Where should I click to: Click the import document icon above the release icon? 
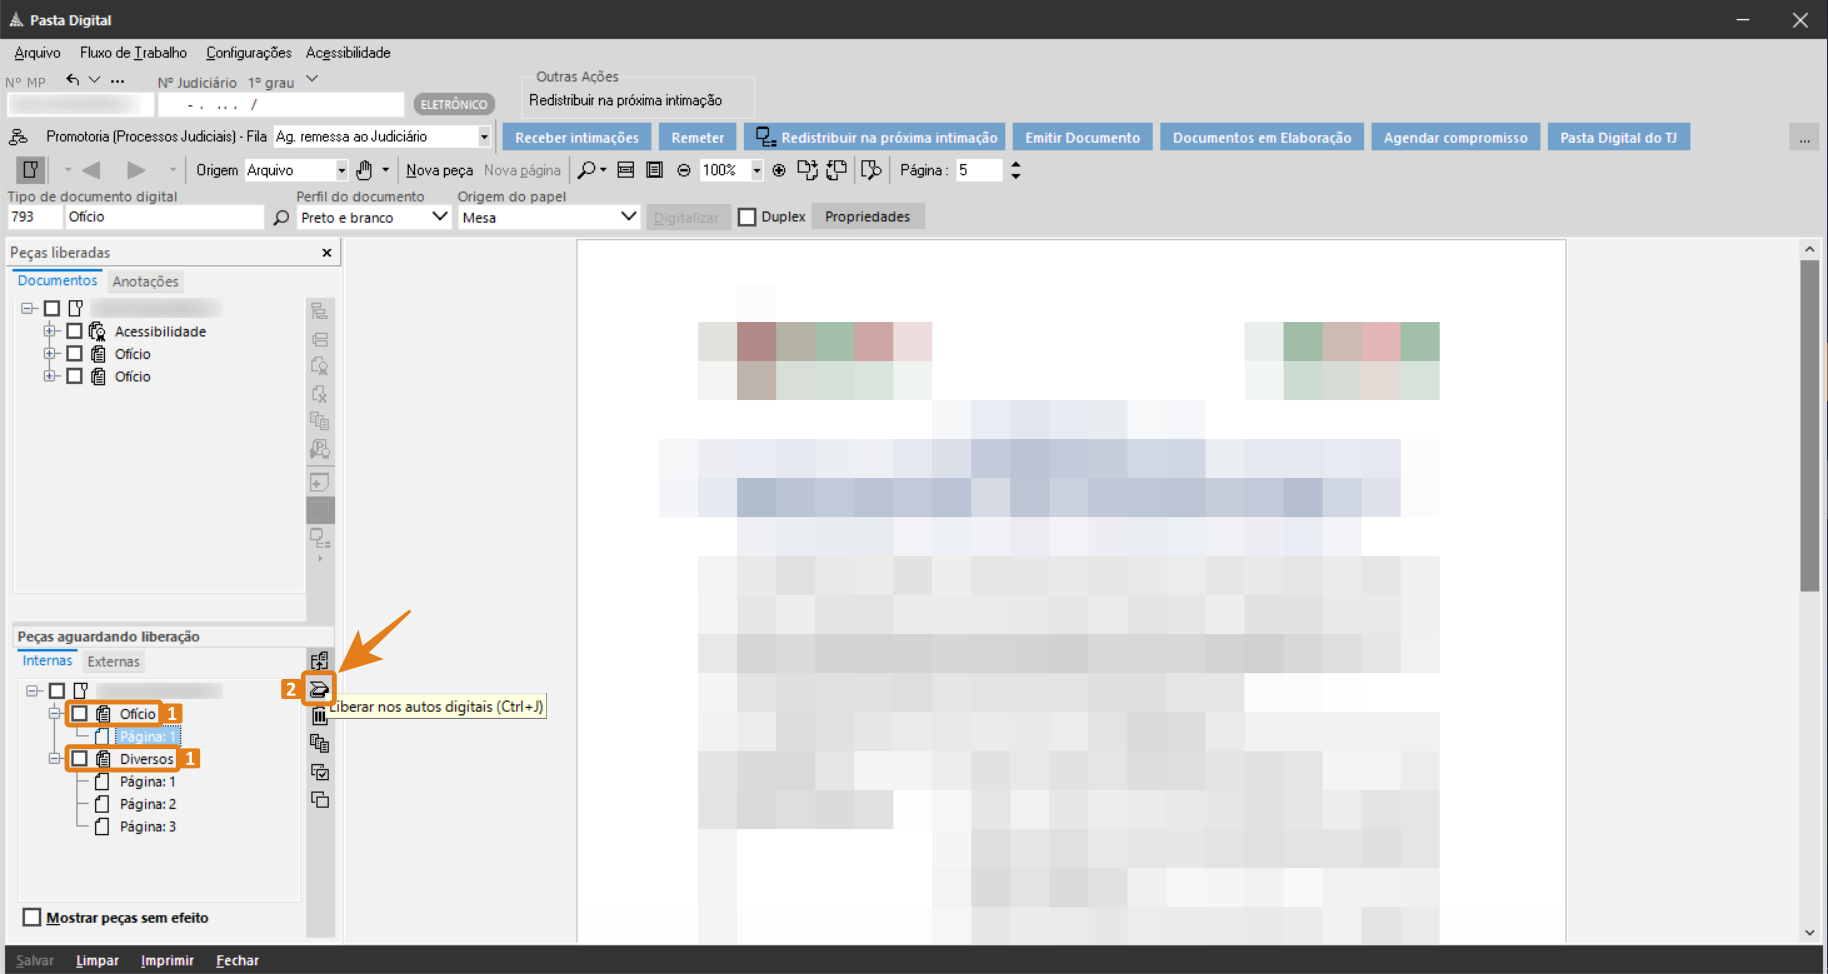[x=319, y=661]
